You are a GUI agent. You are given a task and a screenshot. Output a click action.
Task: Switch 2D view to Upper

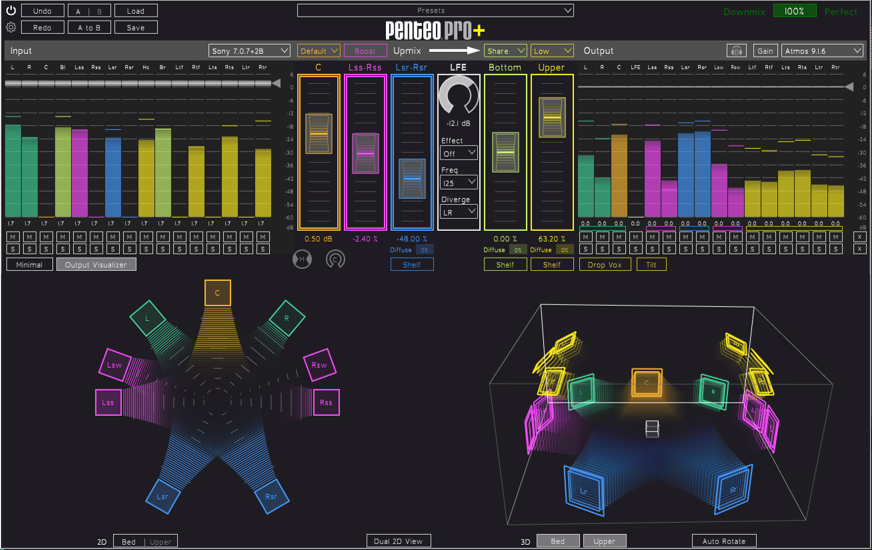click(161, 542)
